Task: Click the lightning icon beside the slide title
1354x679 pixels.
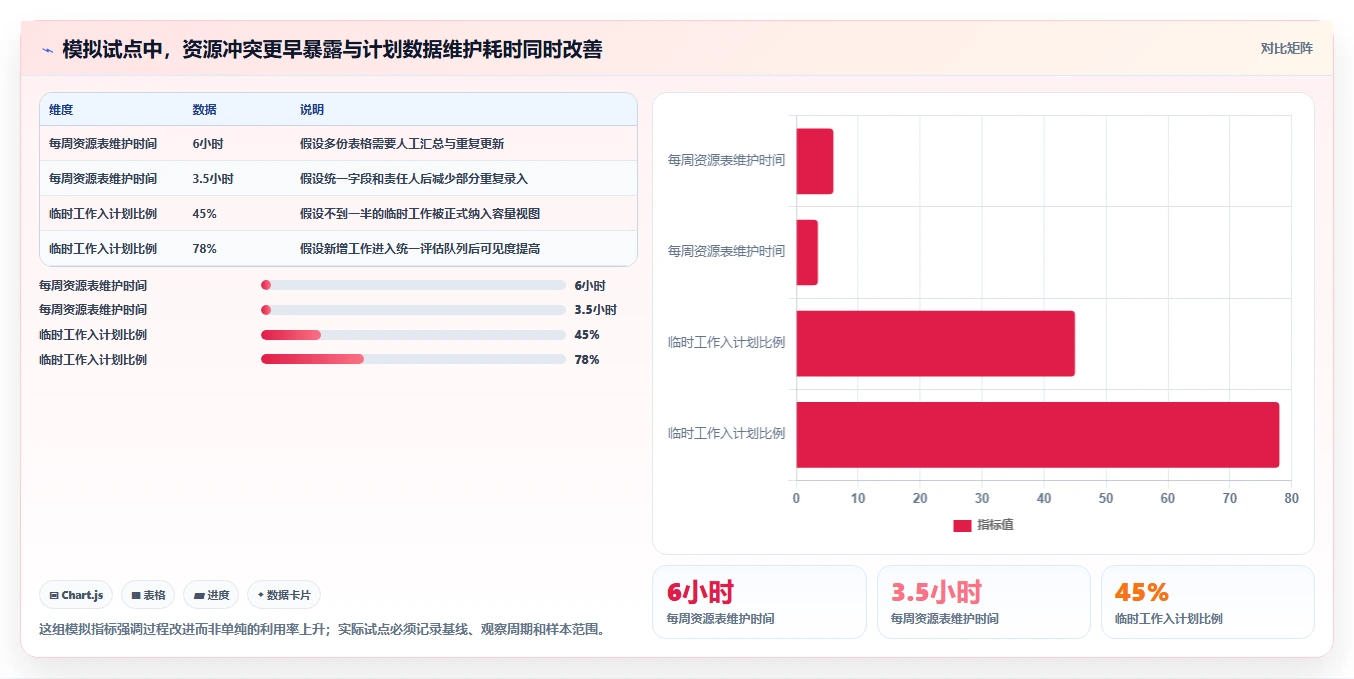Action: pos(47,50)
